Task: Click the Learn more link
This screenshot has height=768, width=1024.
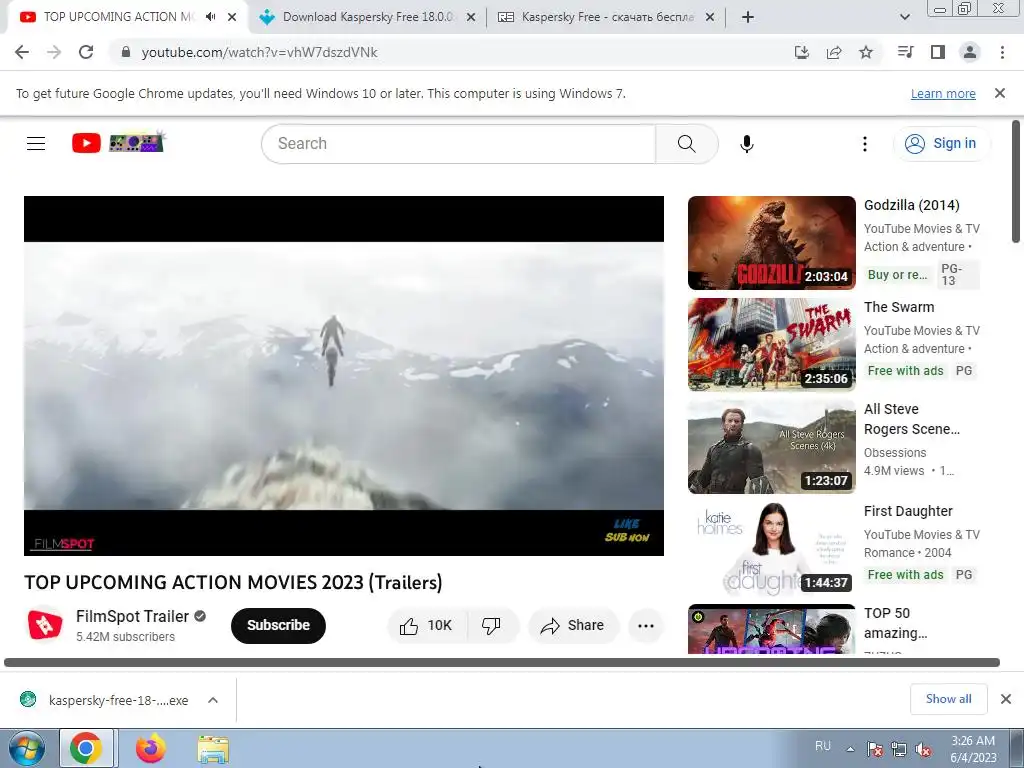Action: pyautogui.click(x=943, y=93)
